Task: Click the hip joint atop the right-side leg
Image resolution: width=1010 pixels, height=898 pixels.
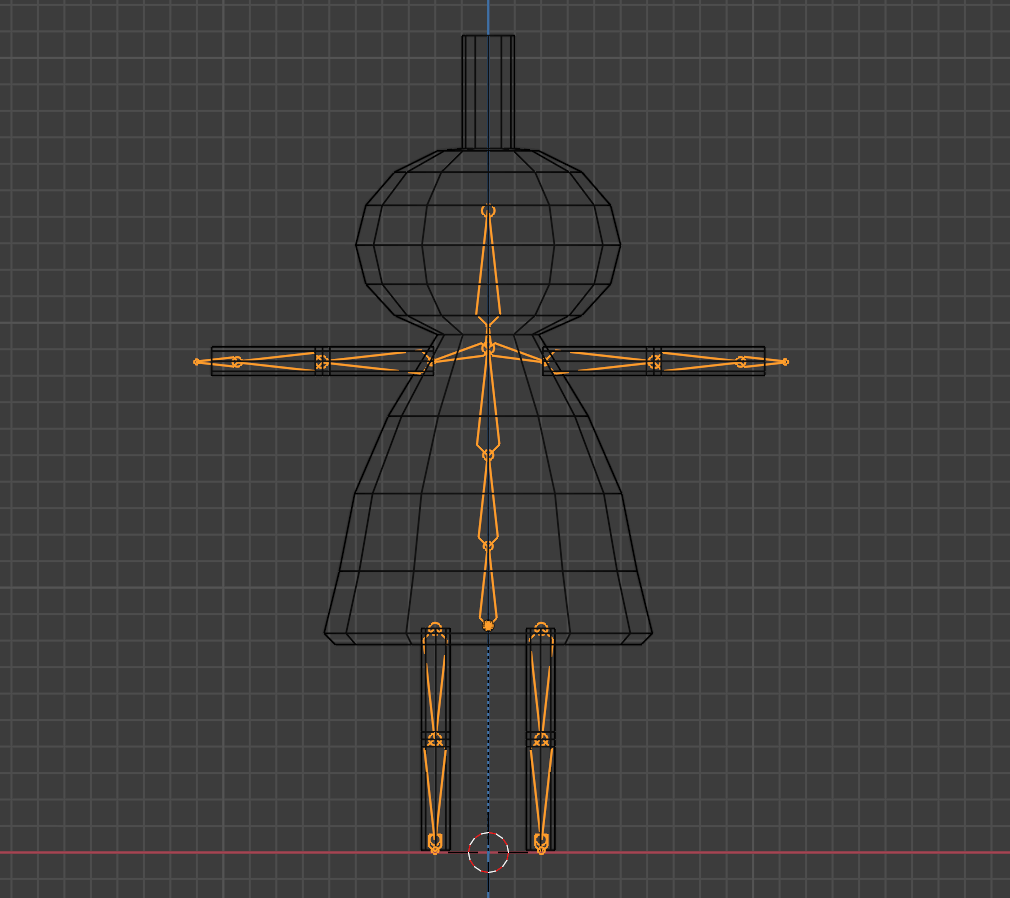Action: click(x=541, y=629)
